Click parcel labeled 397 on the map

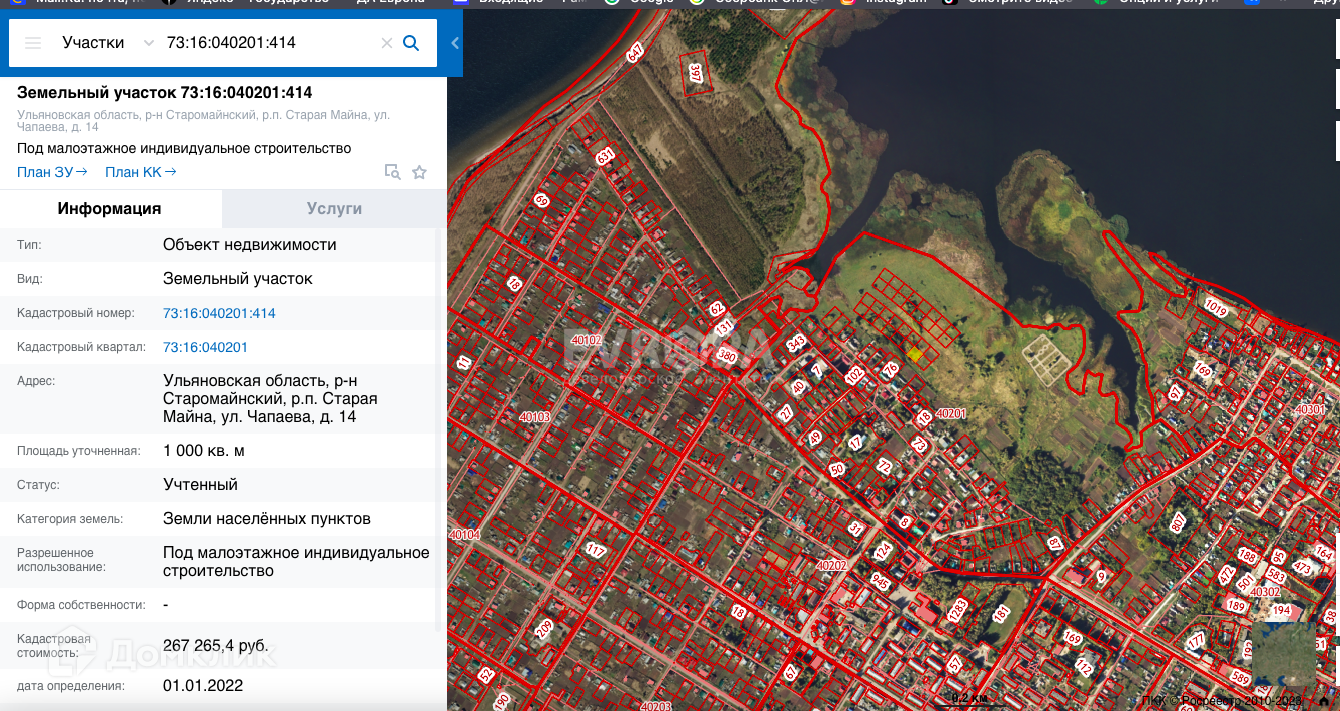696,73
